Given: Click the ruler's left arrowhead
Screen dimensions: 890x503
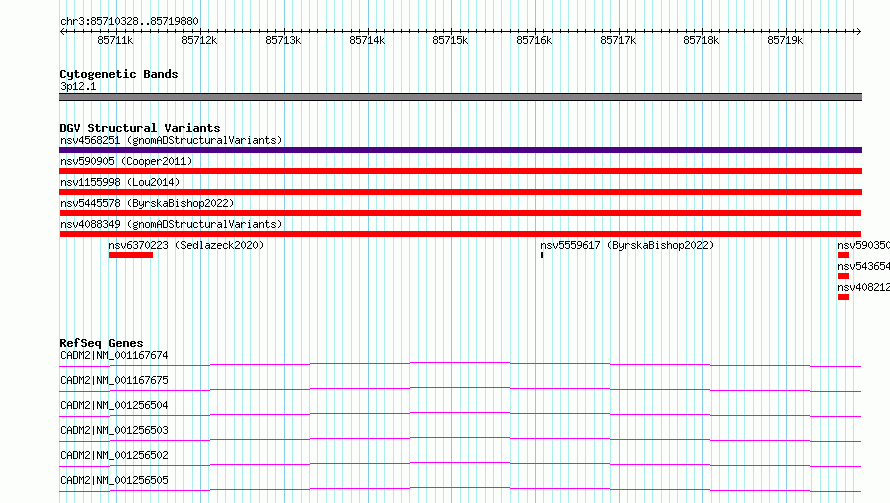Looking at the screenshot, I should pyautogui.click(x=62, y=31).
